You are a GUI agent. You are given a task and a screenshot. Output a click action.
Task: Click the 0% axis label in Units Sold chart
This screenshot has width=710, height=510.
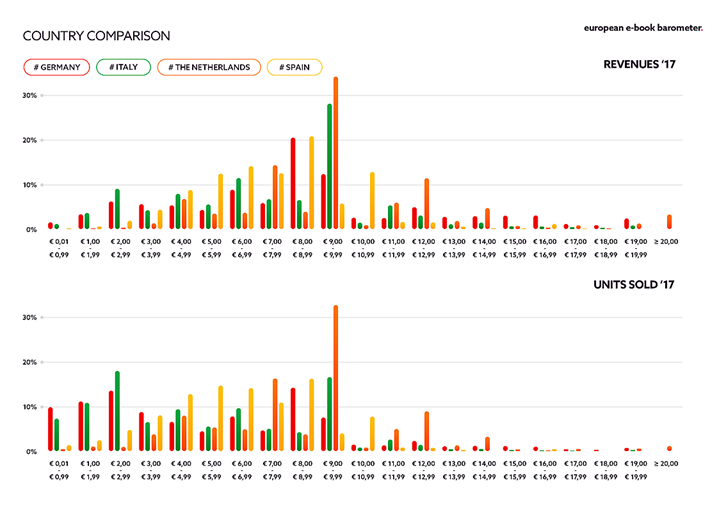coord(31,452)
